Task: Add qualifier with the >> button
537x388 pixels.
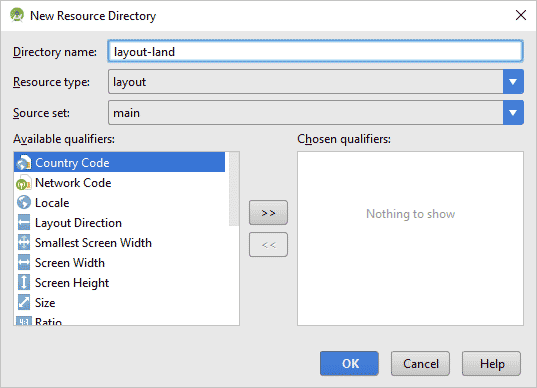Action: [268, 213]
